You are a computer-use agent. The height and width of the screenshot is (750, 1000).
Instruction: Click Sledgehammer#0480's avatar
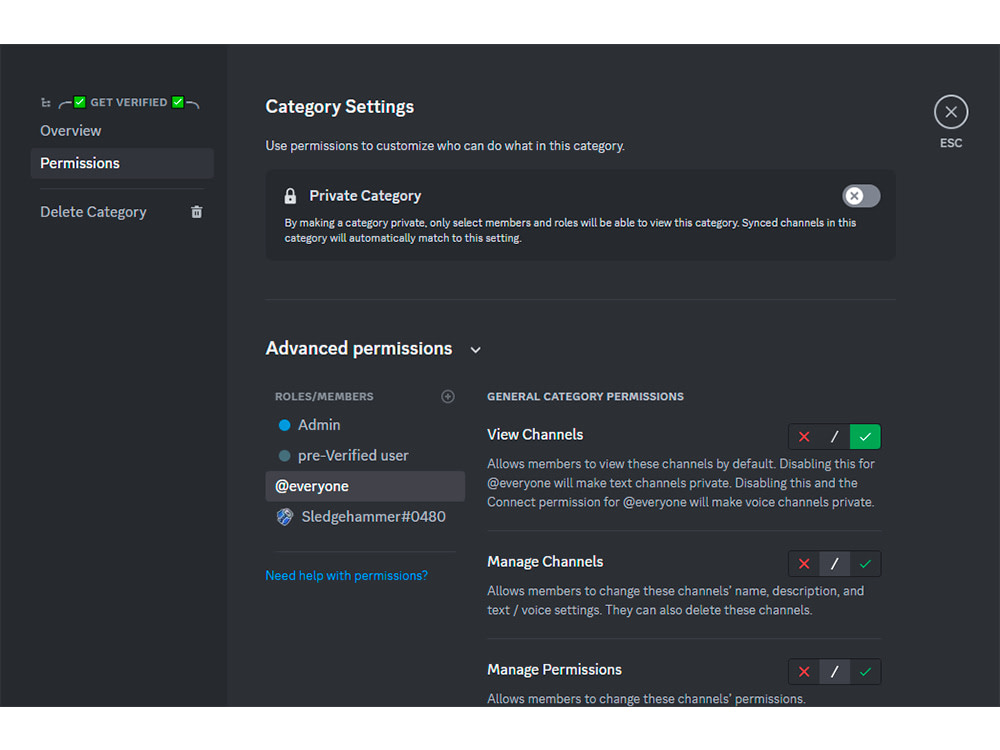285,516
